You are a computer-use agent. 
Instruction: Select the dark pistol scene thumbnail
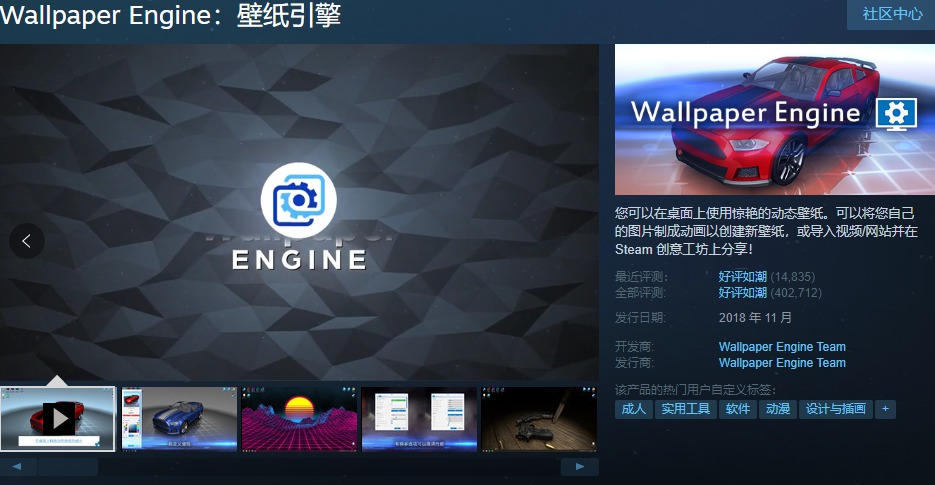539,419
